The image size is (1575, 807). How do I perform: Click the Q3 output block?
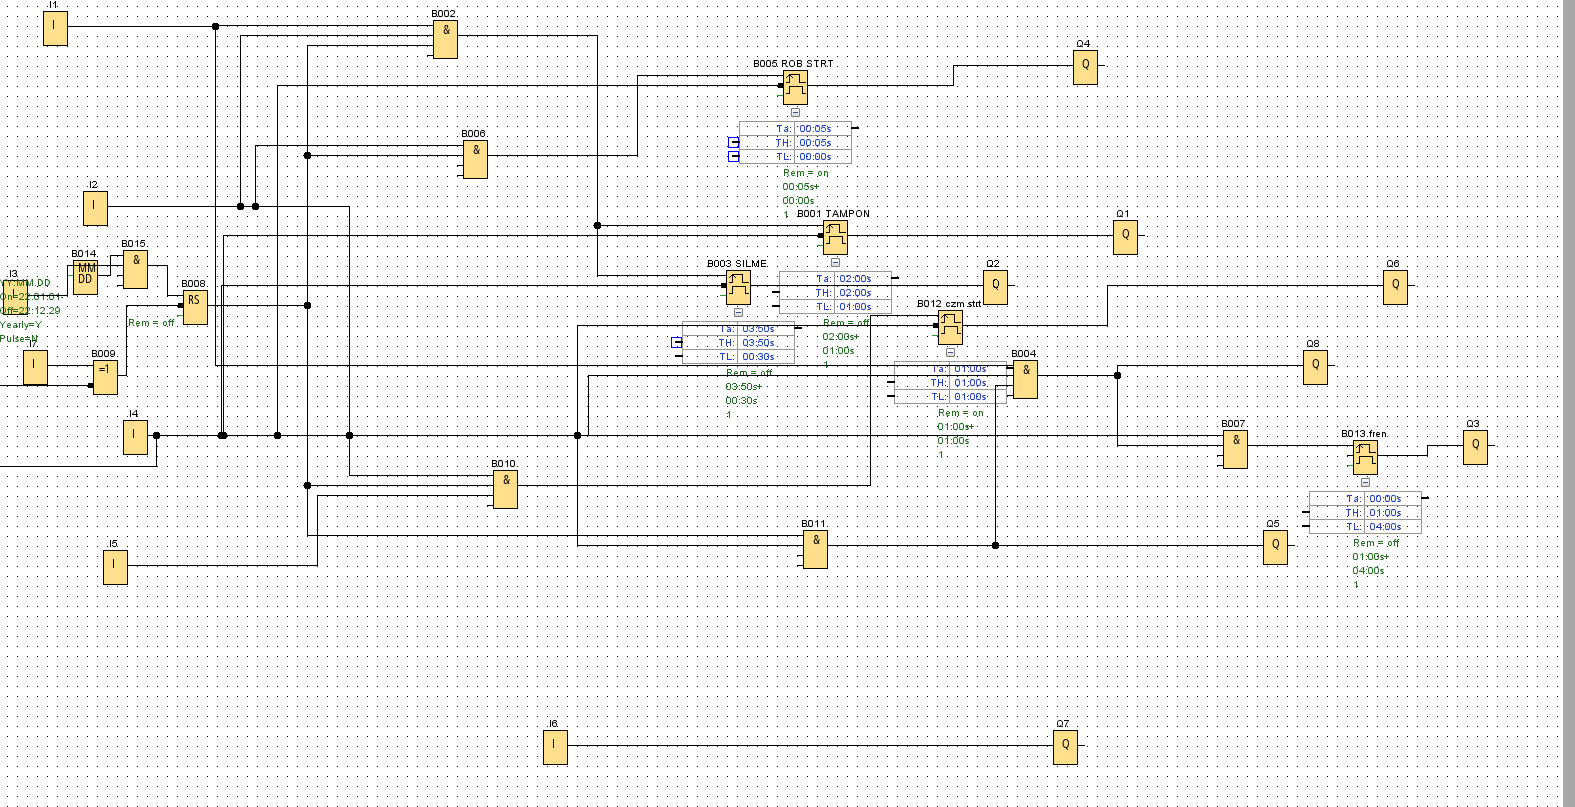(1475, 447)
